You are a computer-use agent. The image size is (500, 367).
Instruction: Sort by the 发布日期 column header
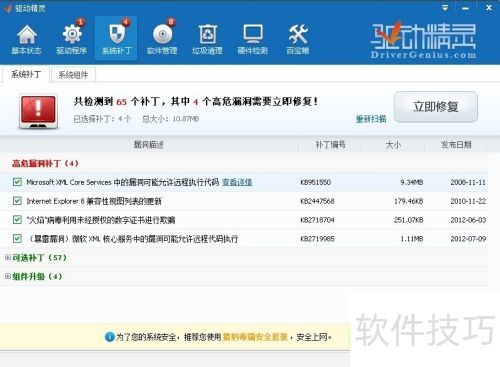(x=456, y=144)
